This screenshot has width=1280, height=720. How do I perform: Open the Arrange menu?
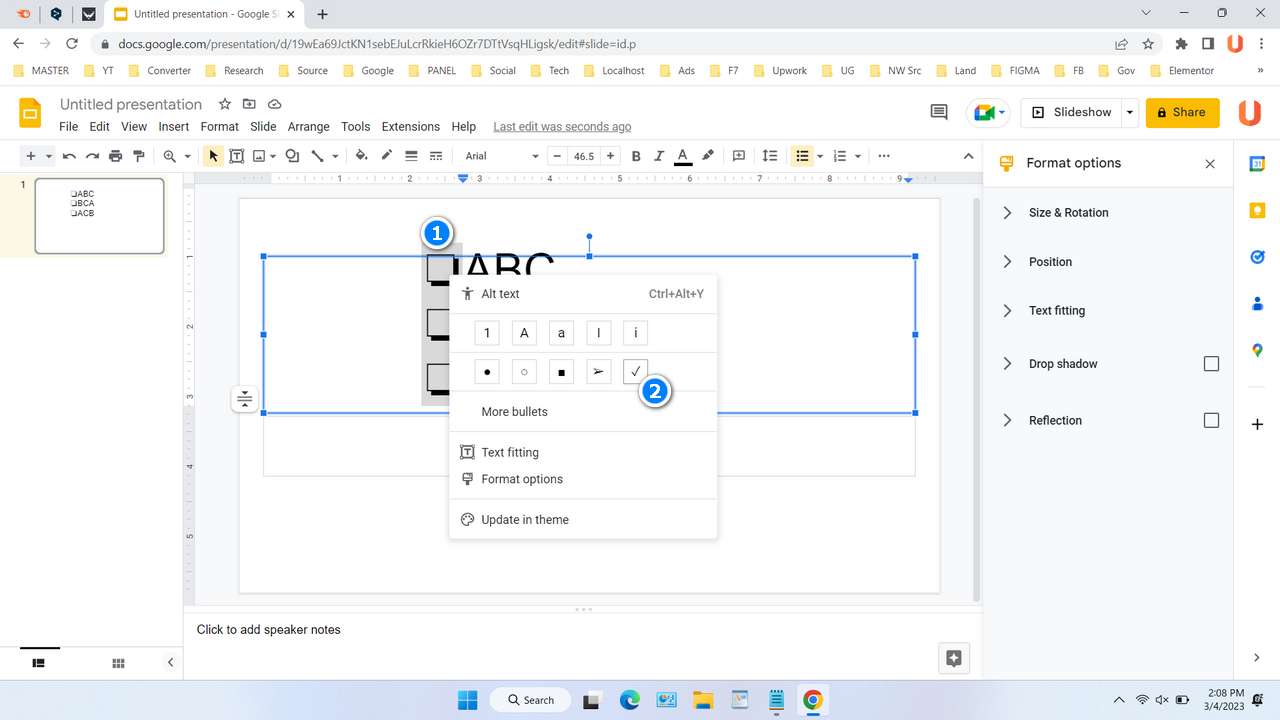[308, 126]
